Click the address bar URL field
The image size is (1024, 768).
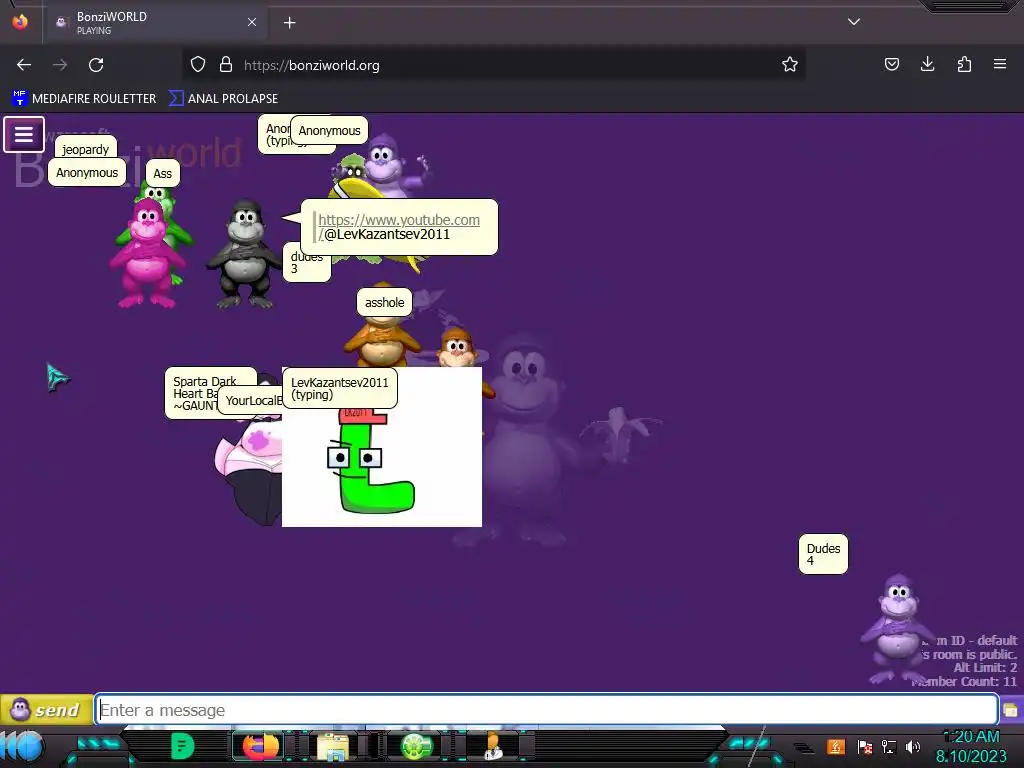pos(496,65)
